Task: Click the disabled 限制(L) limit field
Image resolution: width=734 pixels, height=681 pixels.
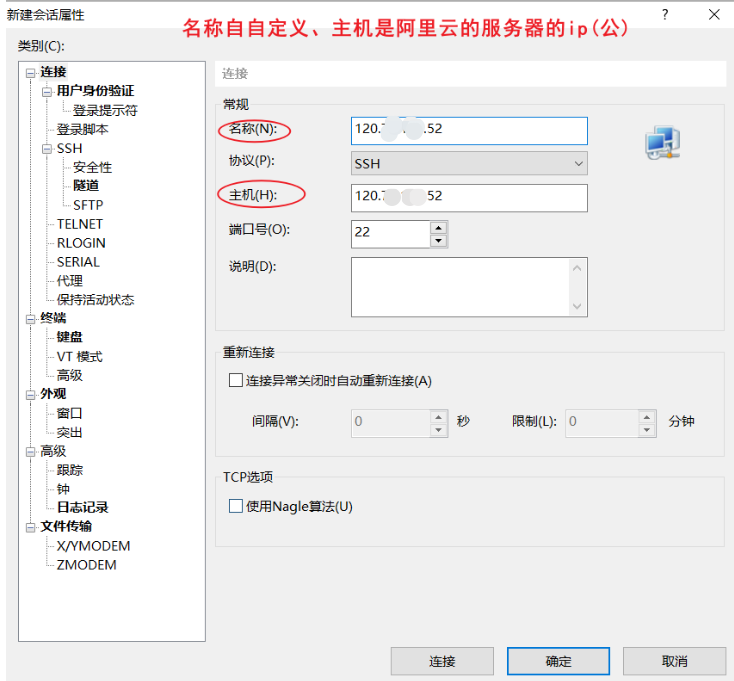Action: (x=602, y=423)
